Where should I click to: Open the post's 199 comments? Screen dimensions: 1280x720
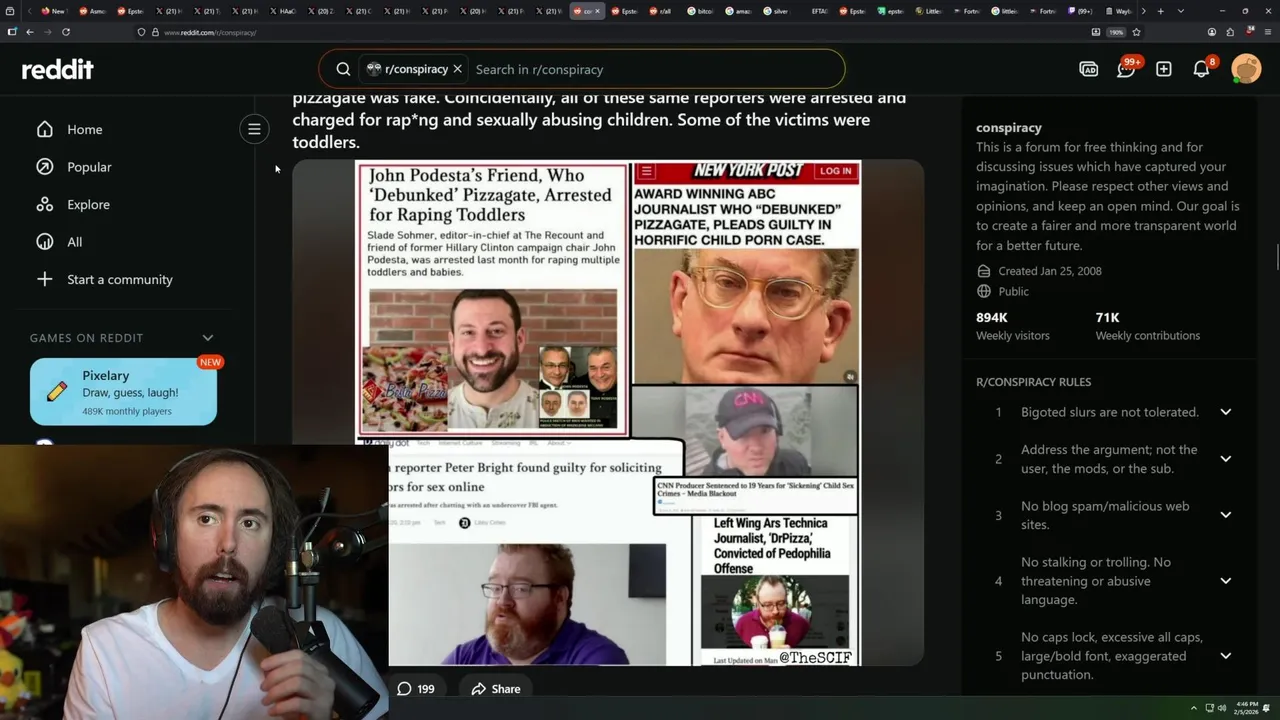(x=416, y=689)
